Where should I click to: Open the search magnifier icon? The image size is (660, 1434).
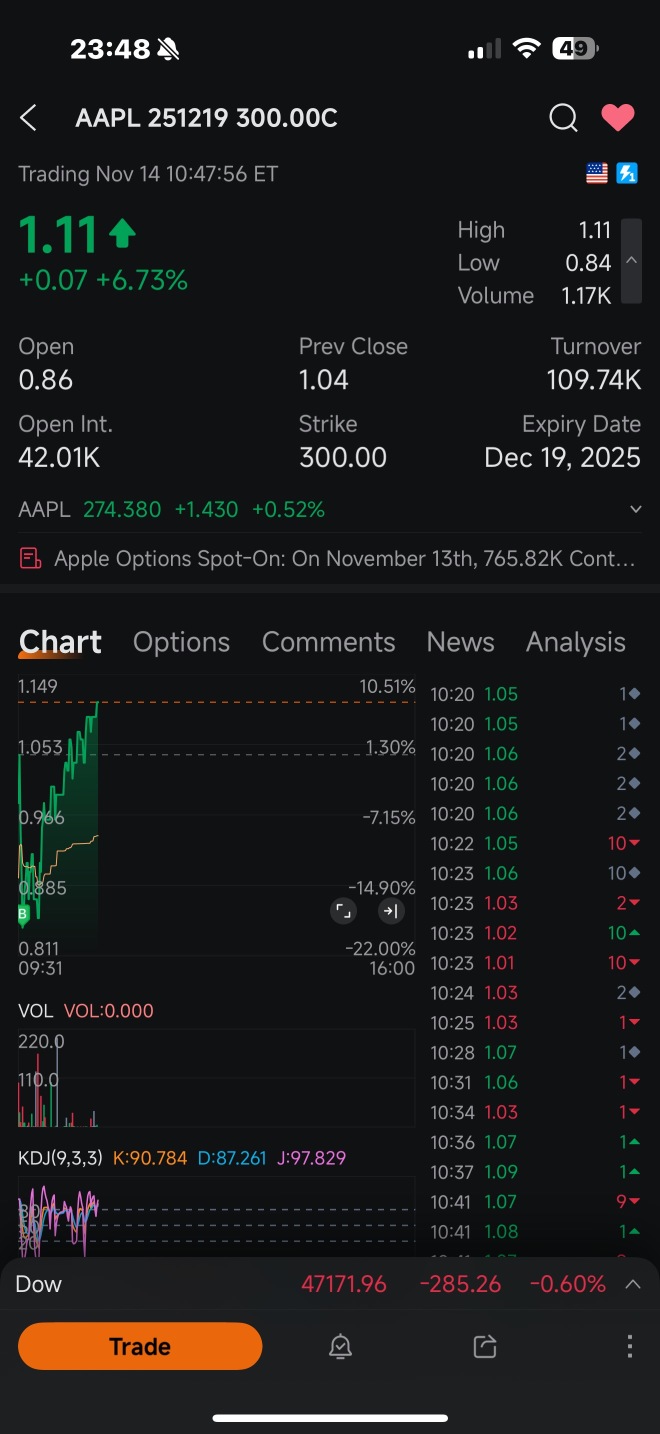point(563,118)
